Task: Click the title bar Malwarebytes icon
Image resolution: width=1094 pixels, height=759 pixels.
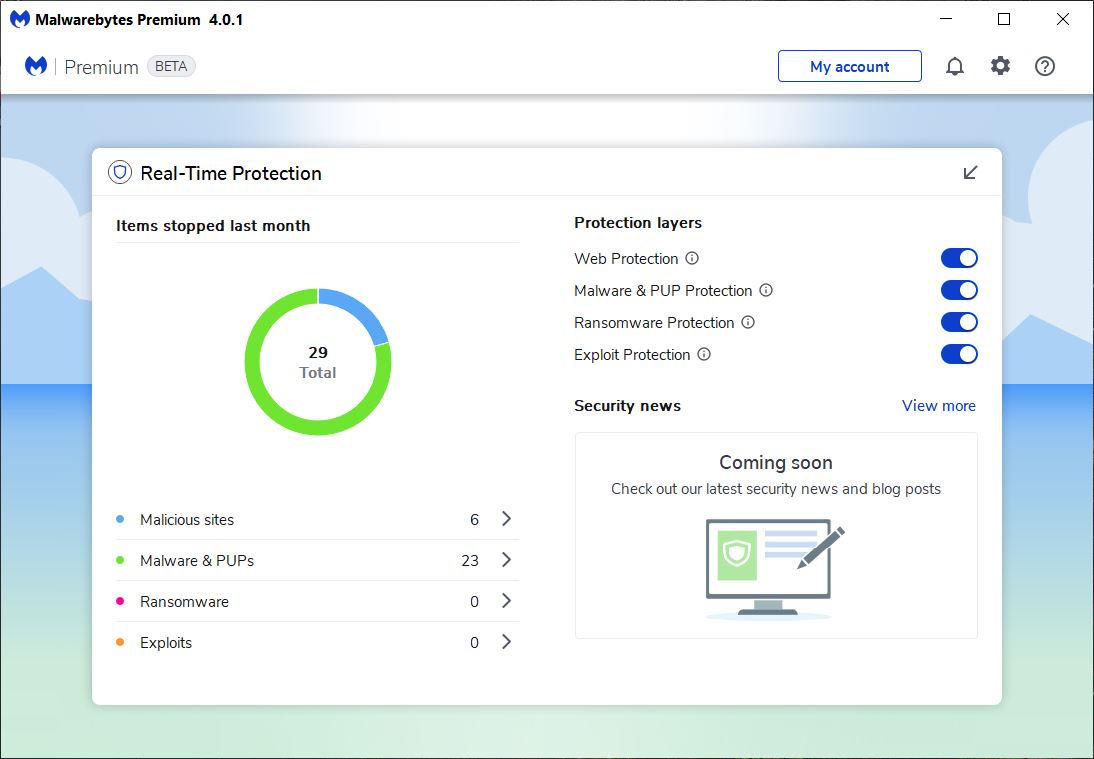Action: (20, 19)
